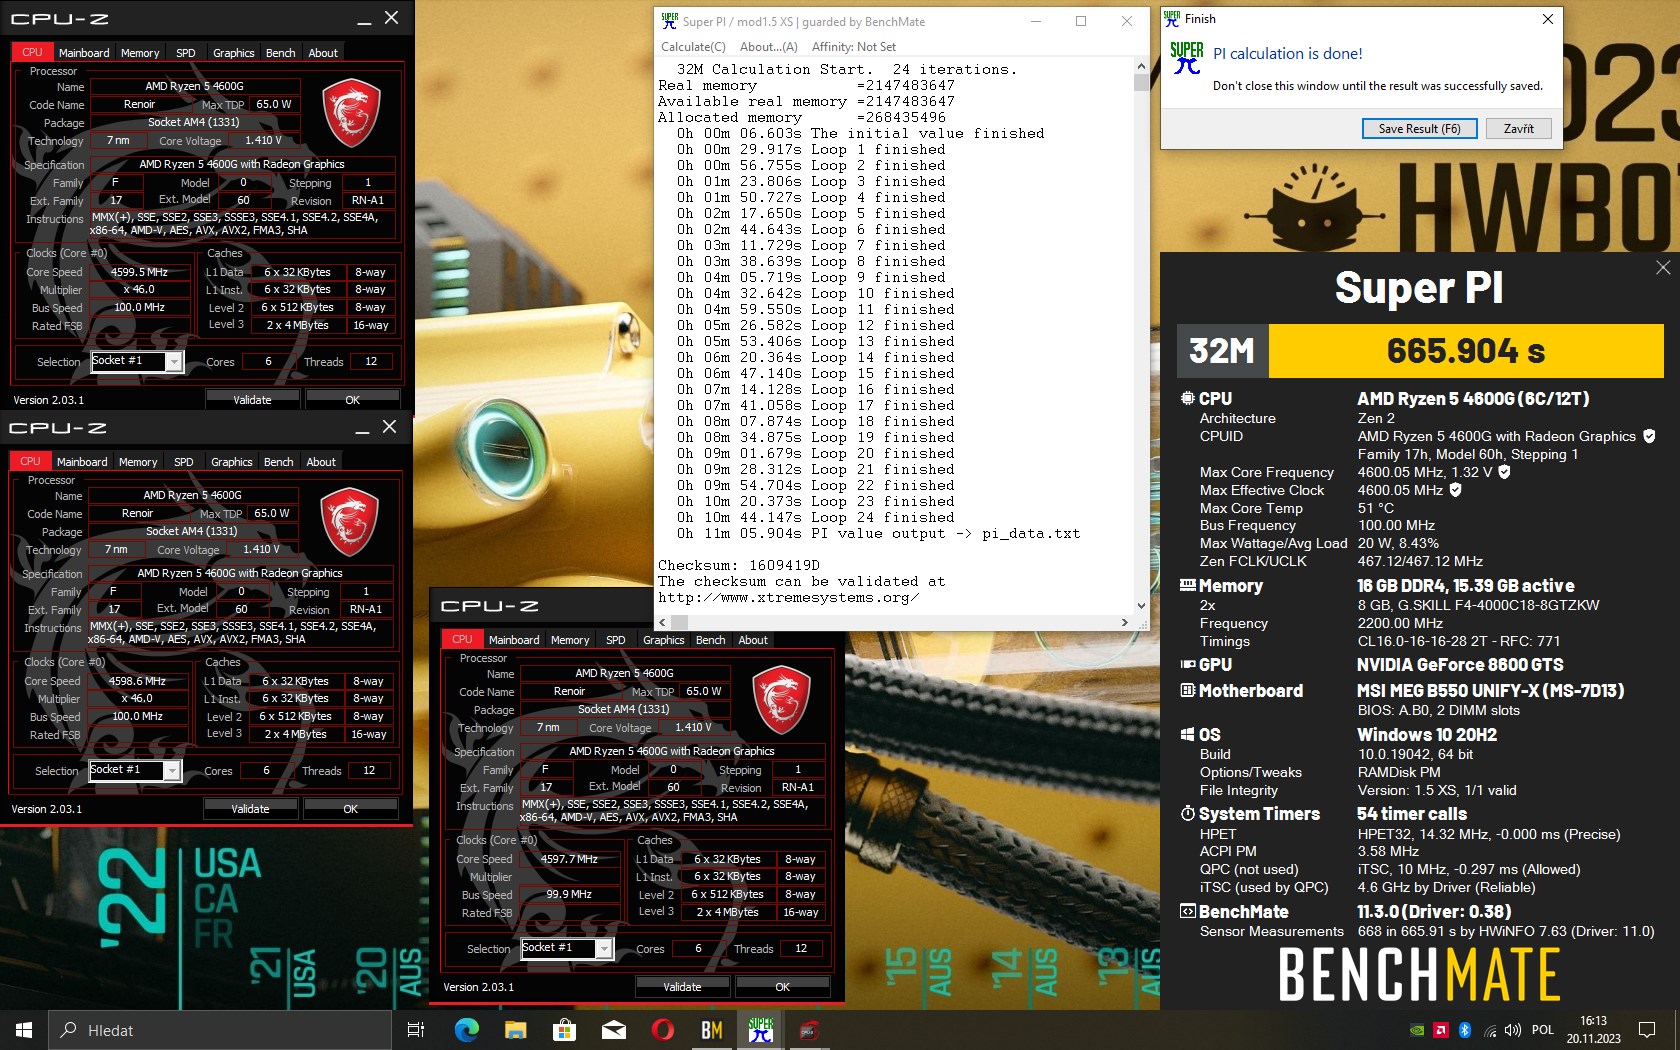This screenshot has width=1680, height=1050.
Task: Launch Opera browser from the taskbar
Action: tap(662, 1030)
